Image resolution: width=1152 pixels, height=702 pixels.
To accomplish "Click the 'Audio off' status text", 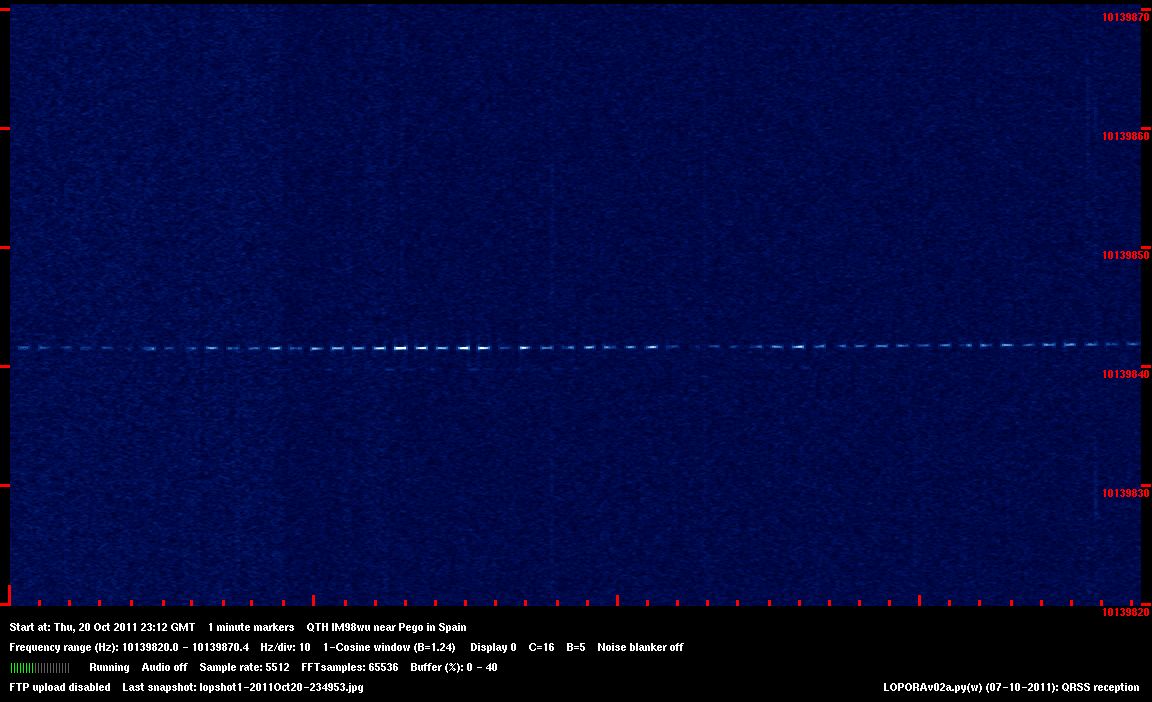I will [x=165, y=667].
